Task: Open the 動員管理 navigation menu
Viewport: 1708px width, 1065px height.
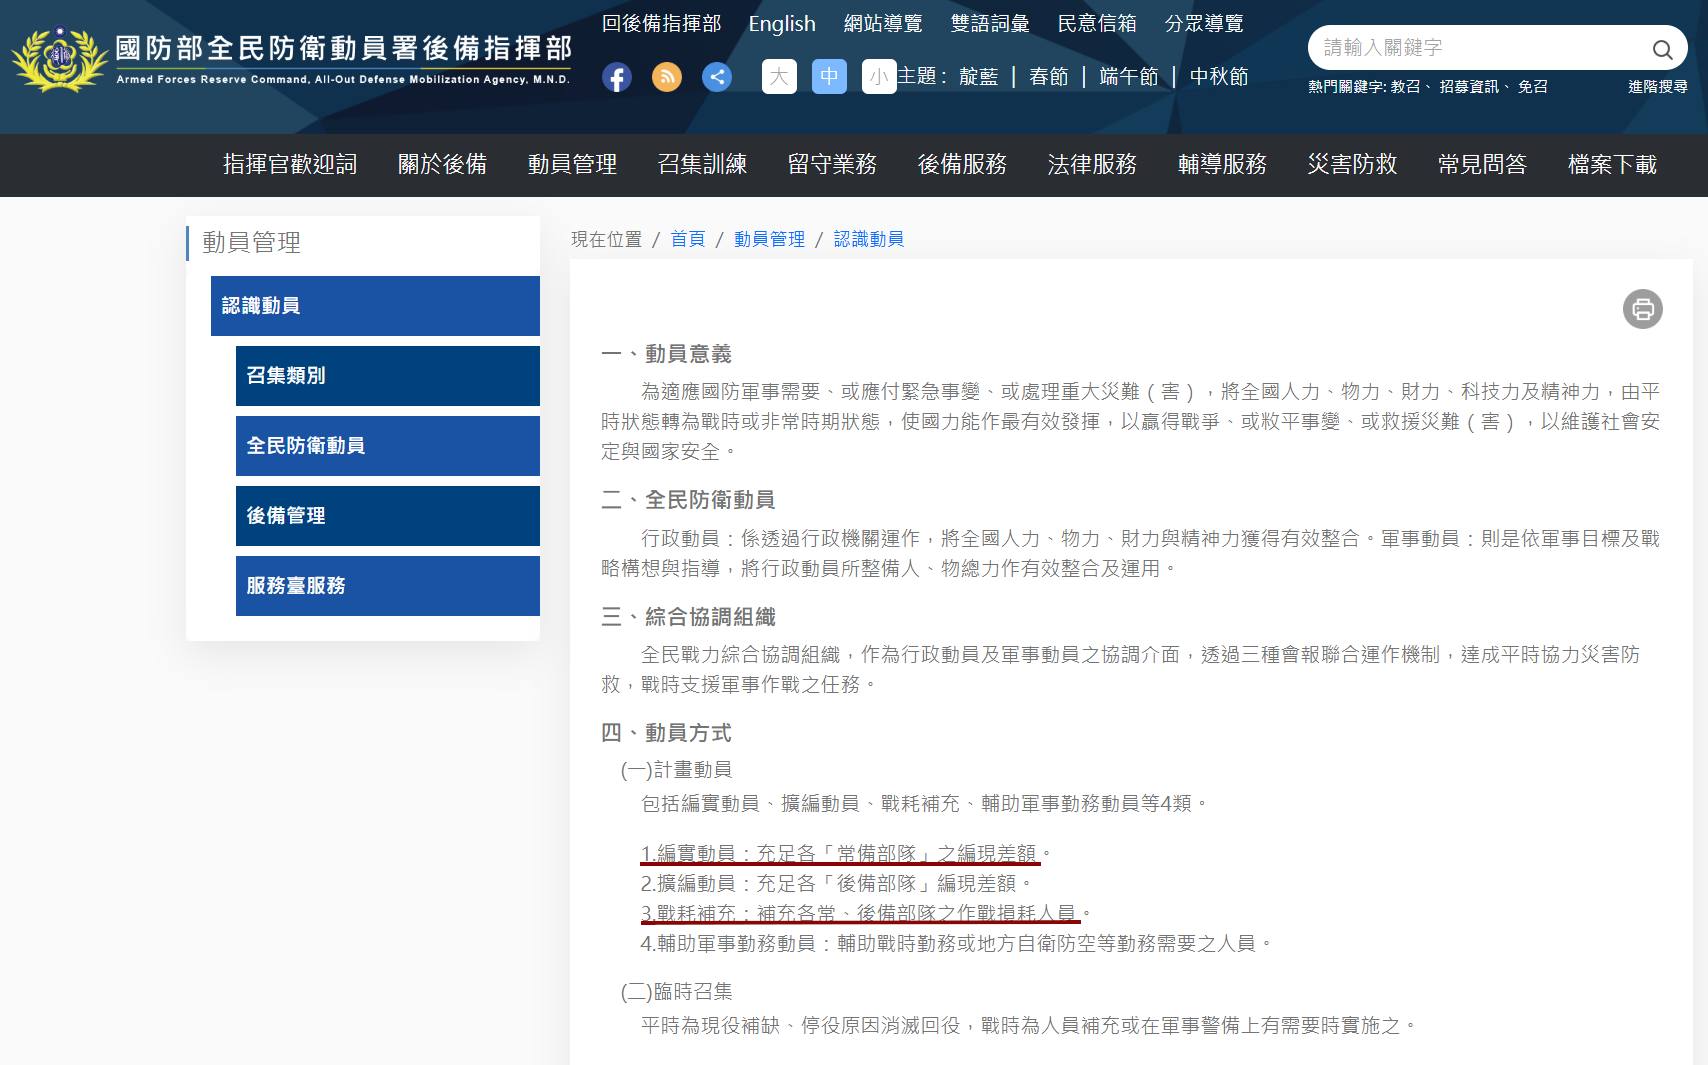Action: [x=572, y=165]
